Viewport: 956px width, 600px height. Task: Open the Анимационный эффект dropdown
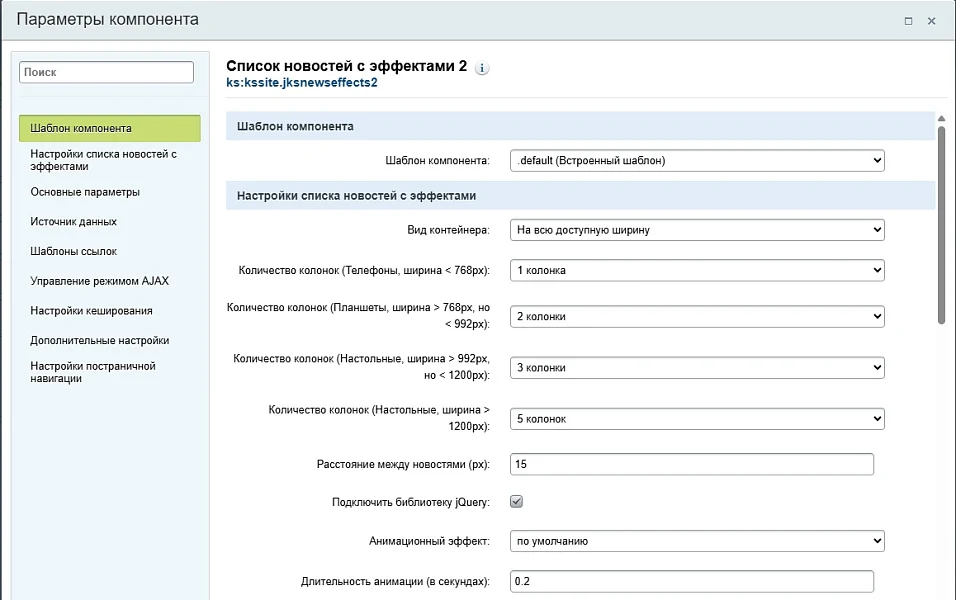pyautogui.click(x=697, y=541)
